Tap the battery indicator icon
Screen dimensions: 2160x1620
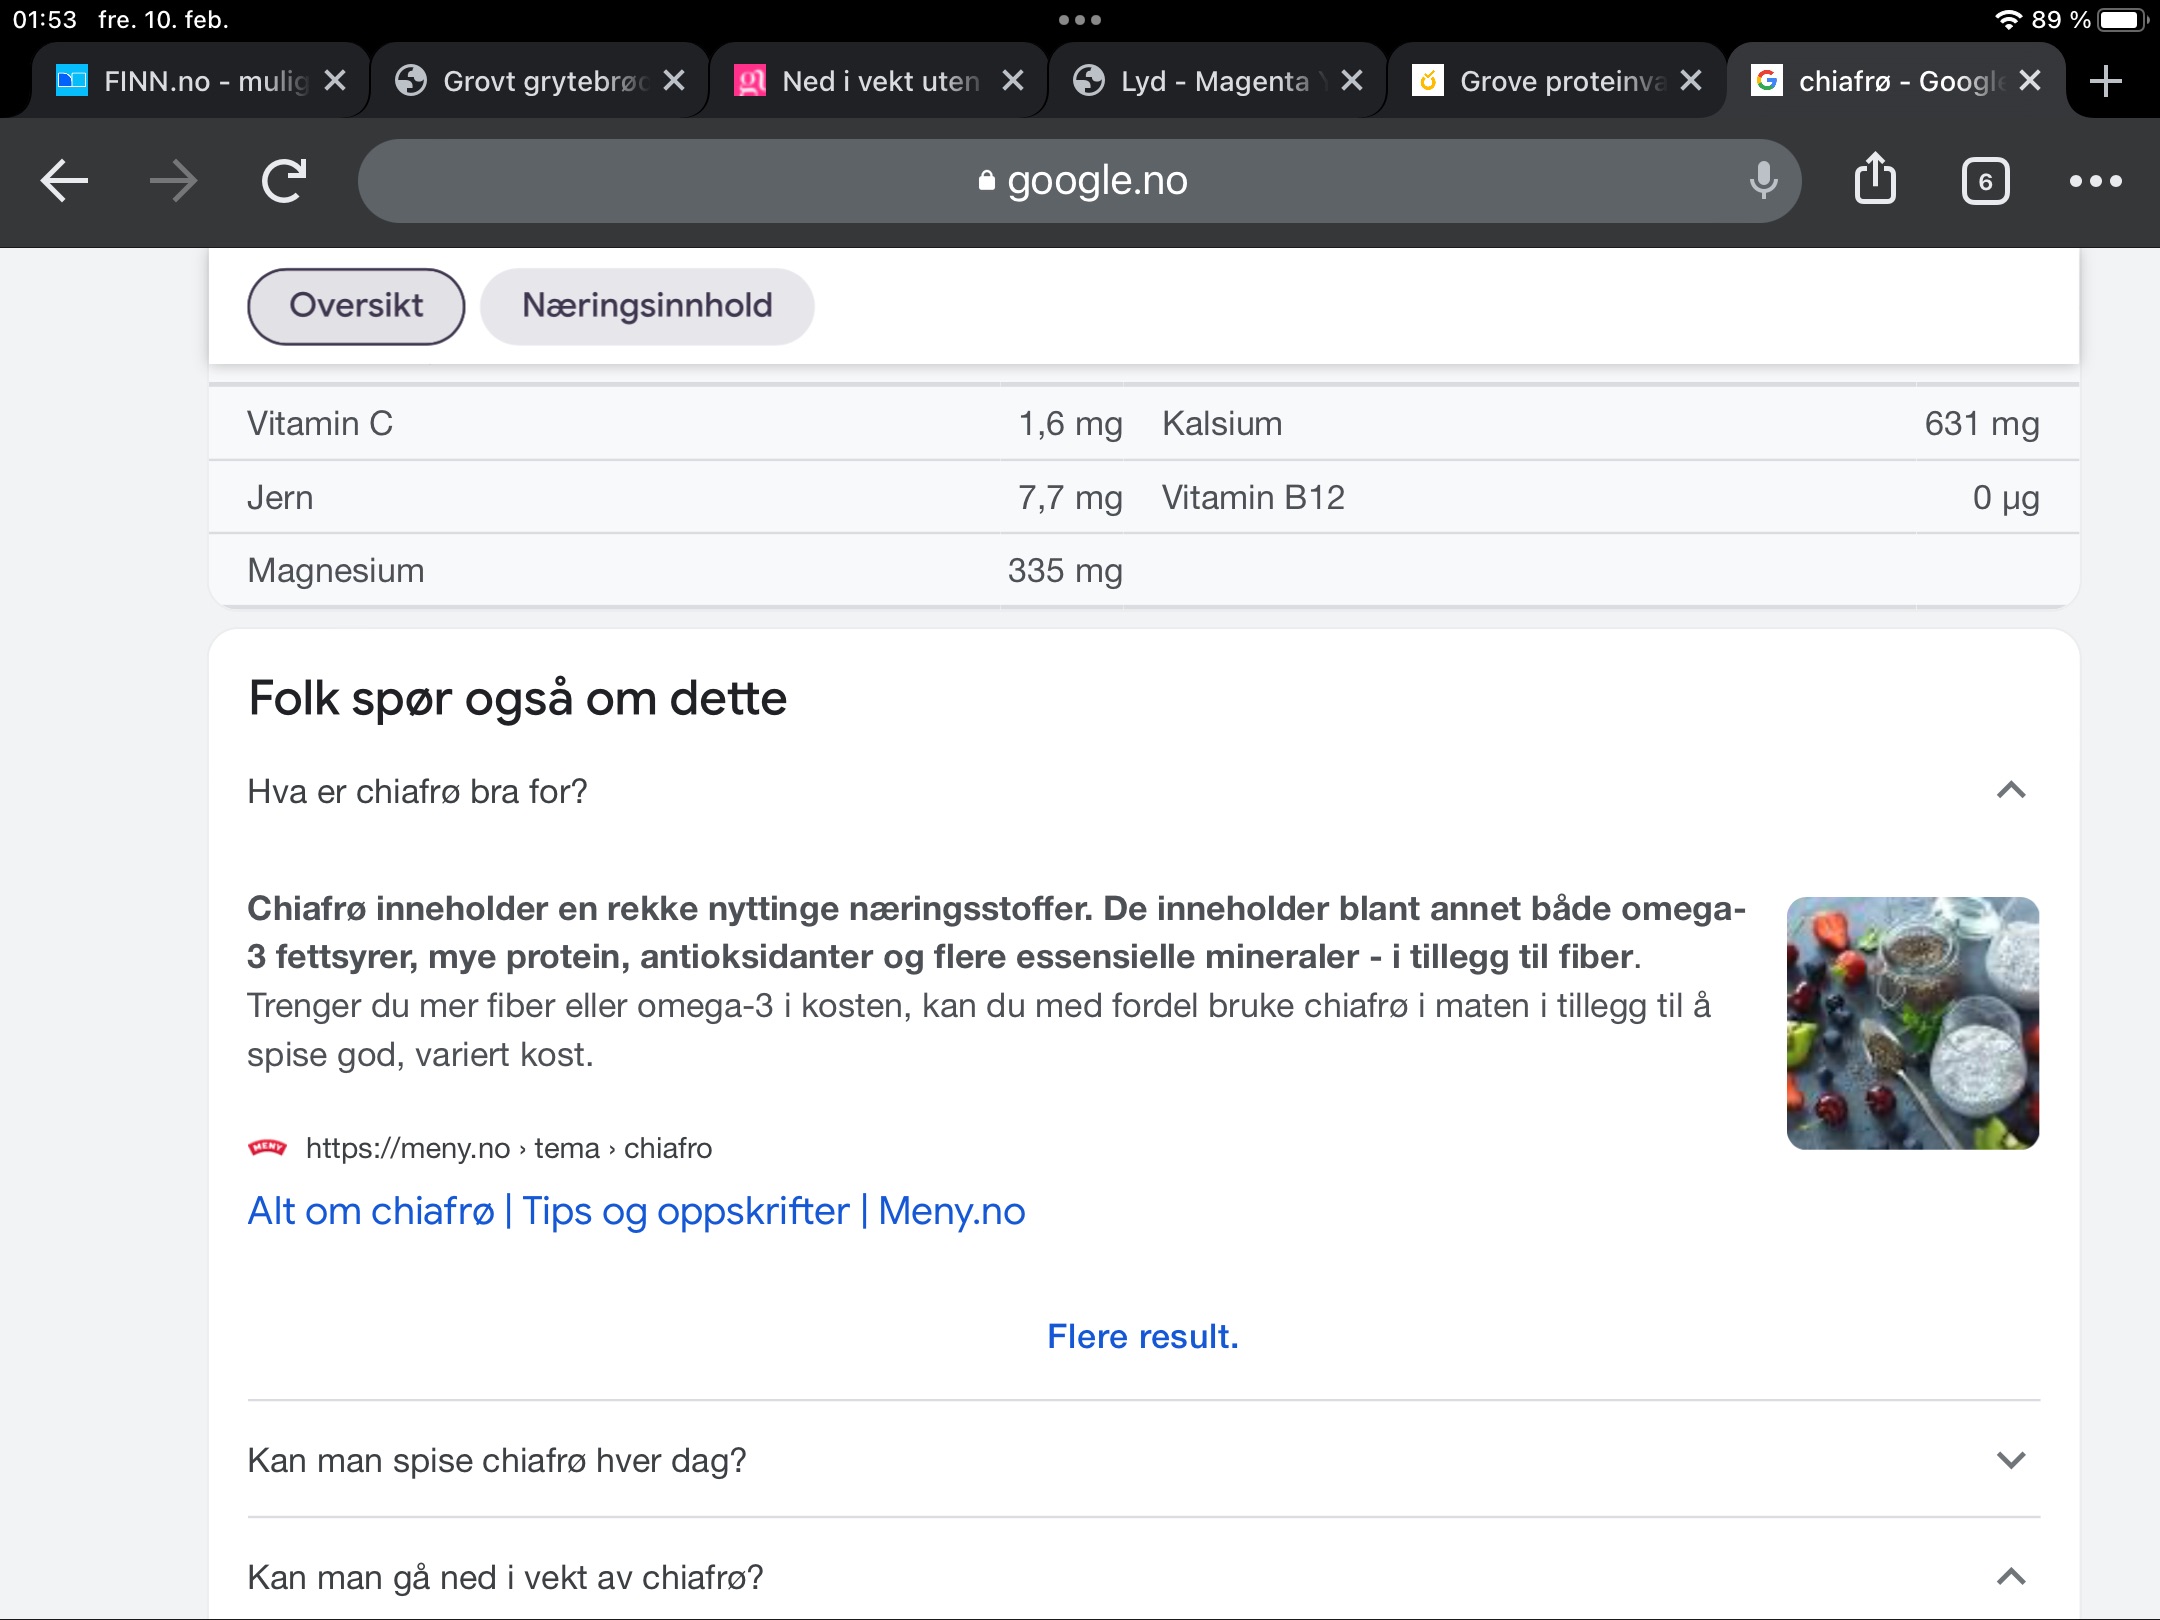click(2122, 20)
